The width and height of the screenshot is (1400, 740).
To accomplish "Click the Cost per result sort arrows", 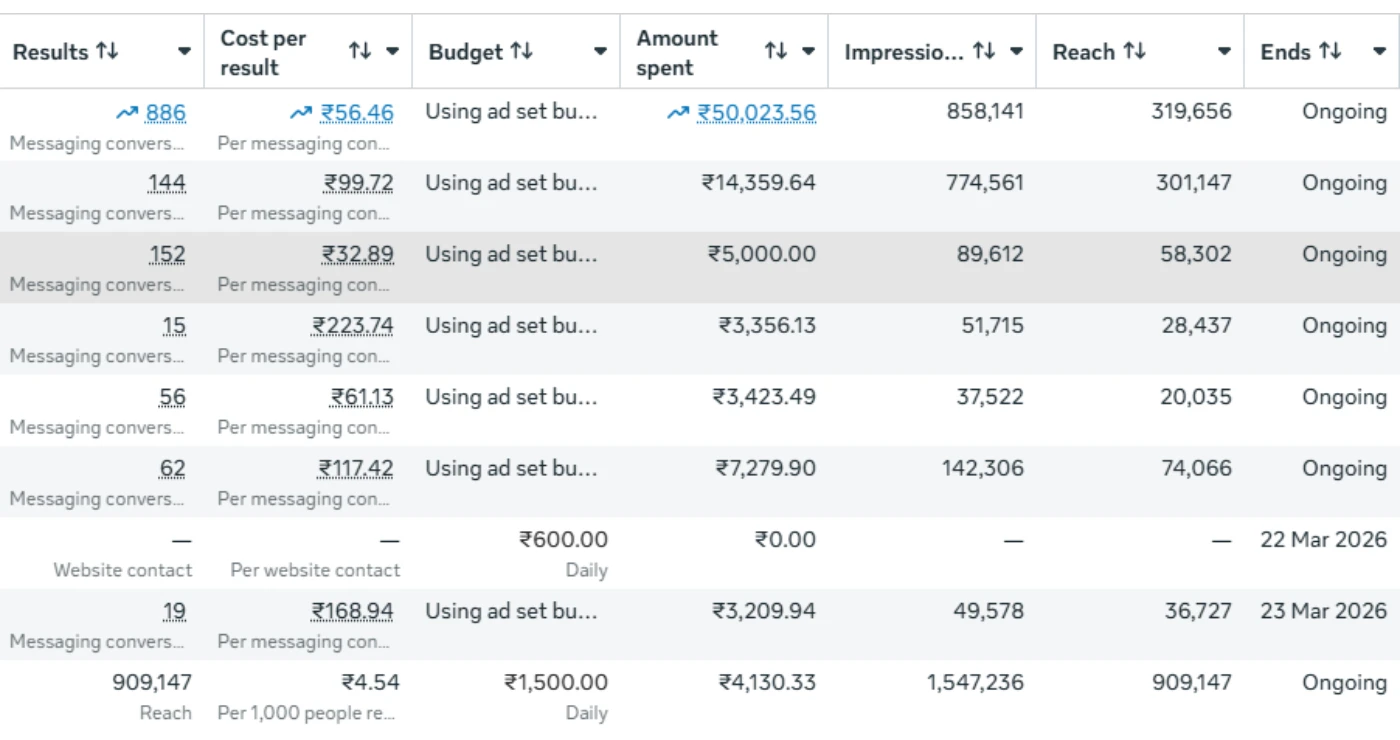I will (x=360, y=51).
